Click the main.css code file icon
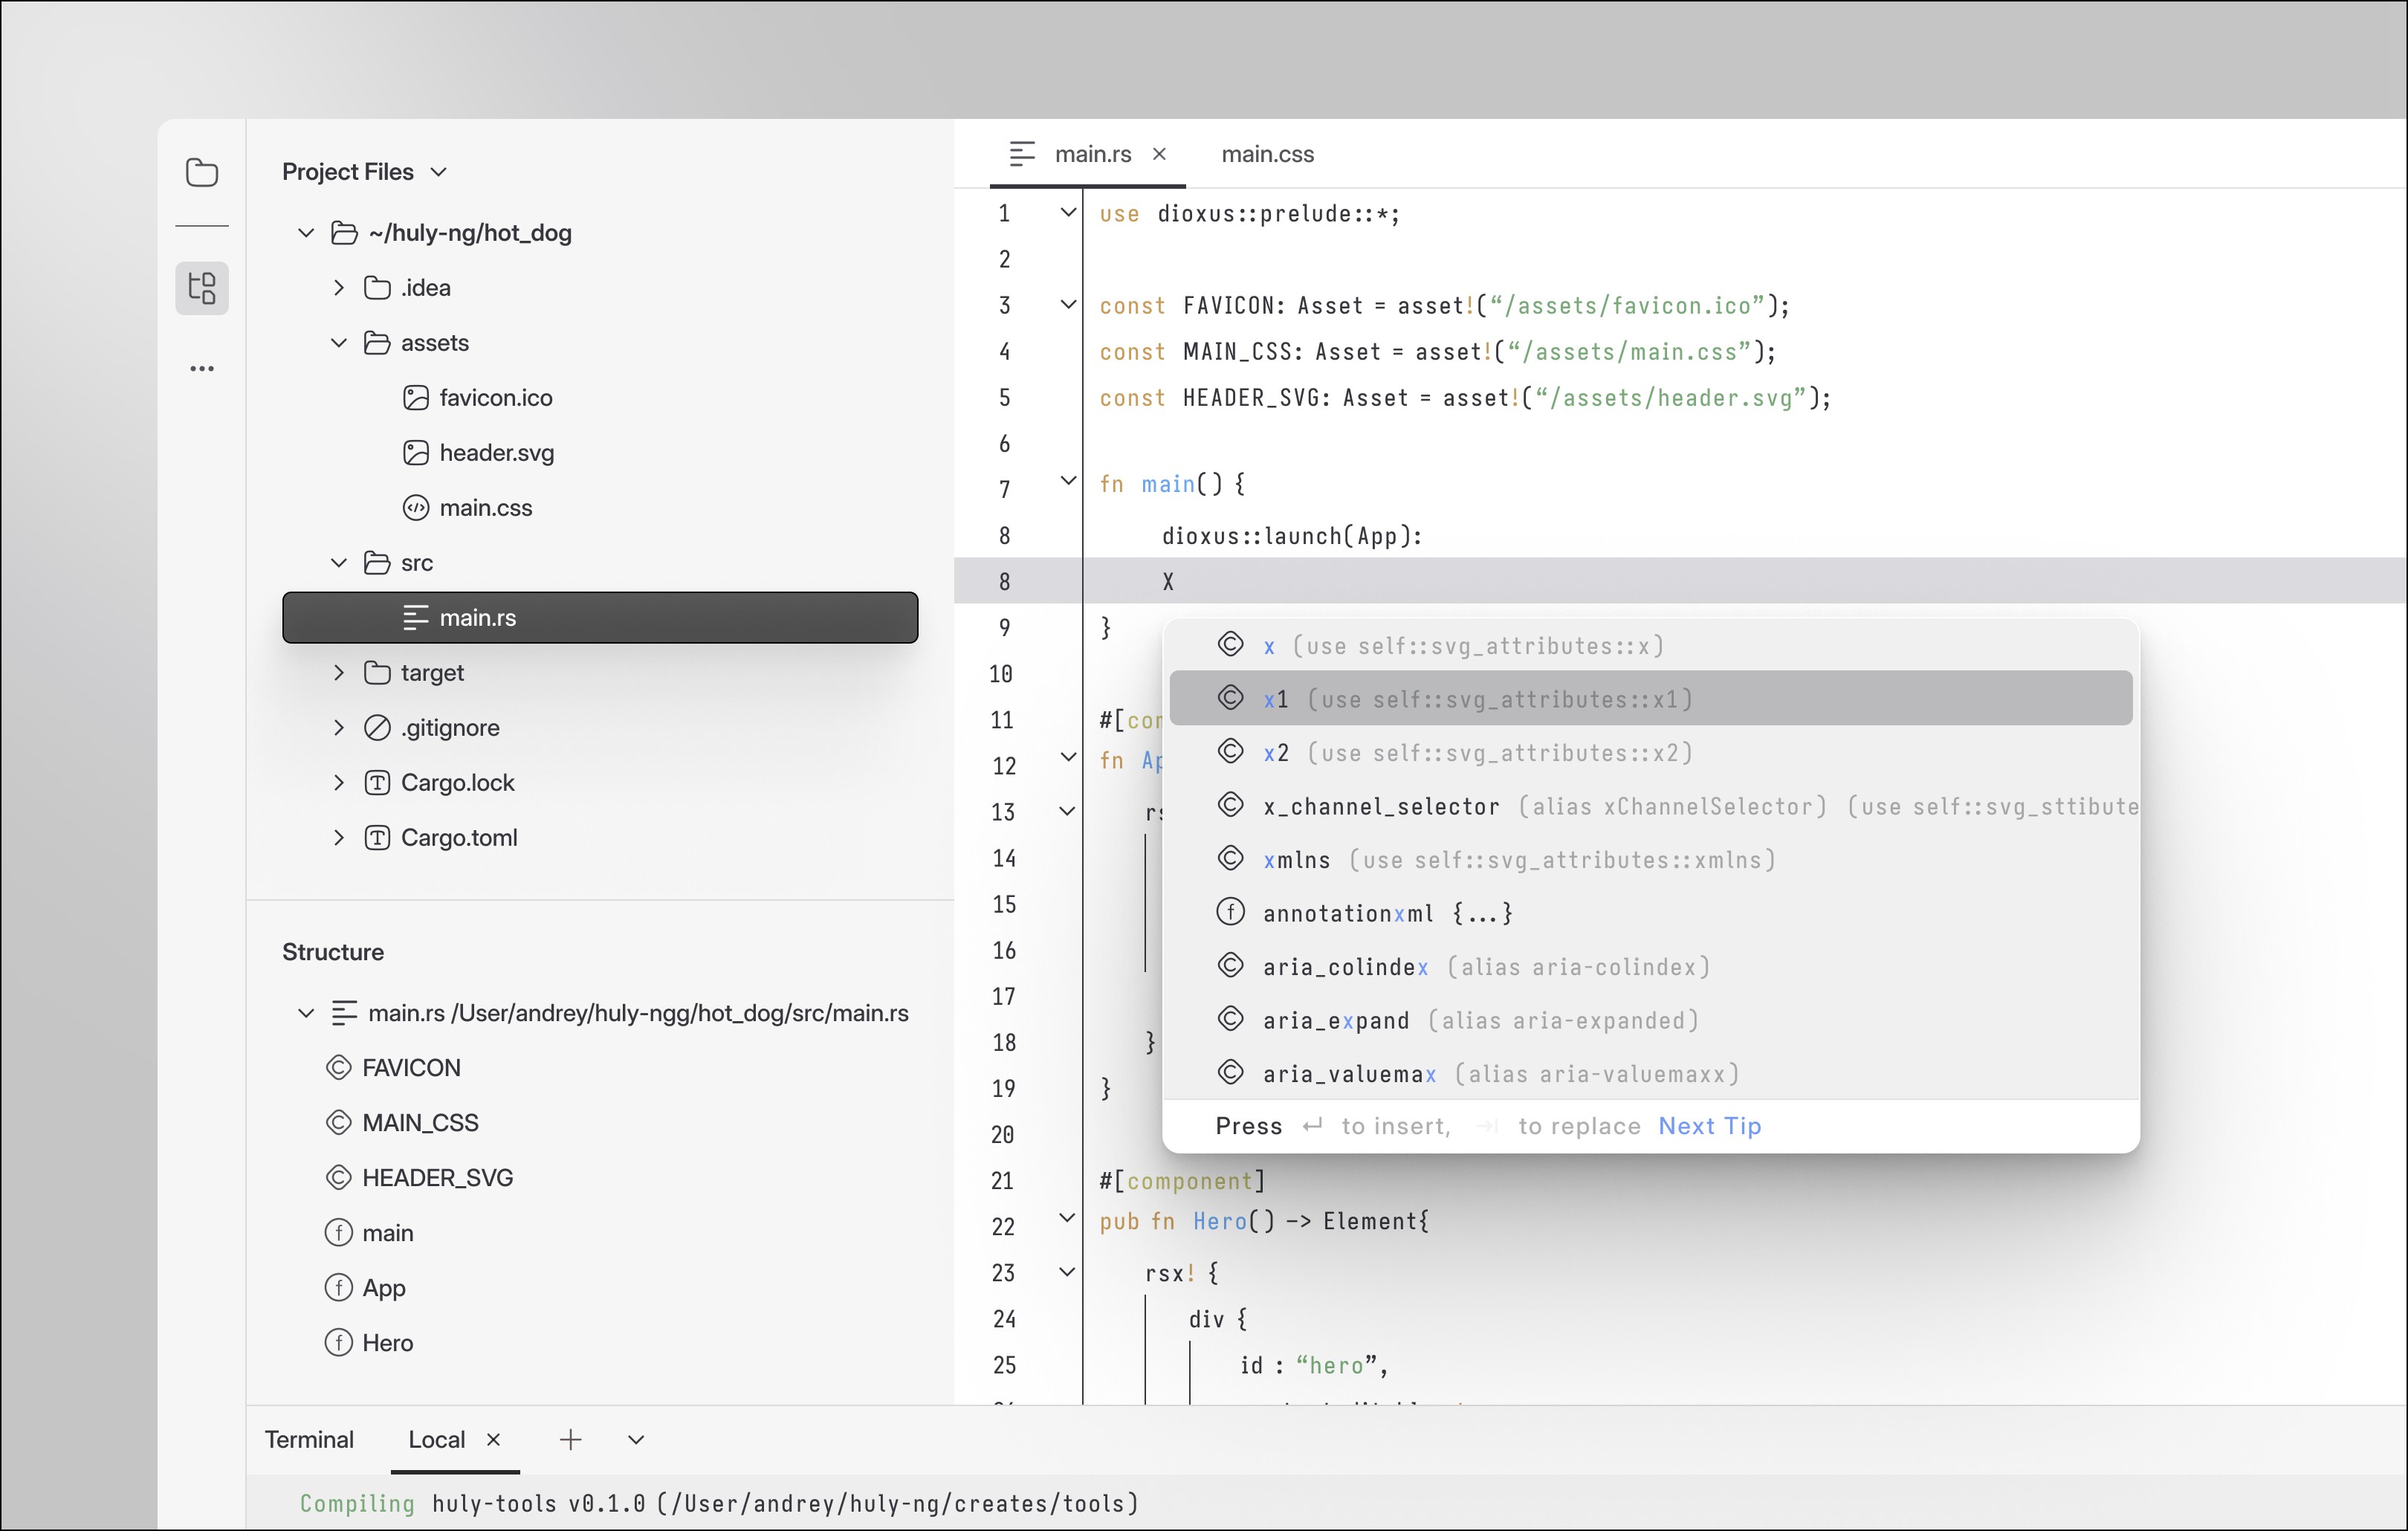 pyautogui.click(x=416, y=508)
